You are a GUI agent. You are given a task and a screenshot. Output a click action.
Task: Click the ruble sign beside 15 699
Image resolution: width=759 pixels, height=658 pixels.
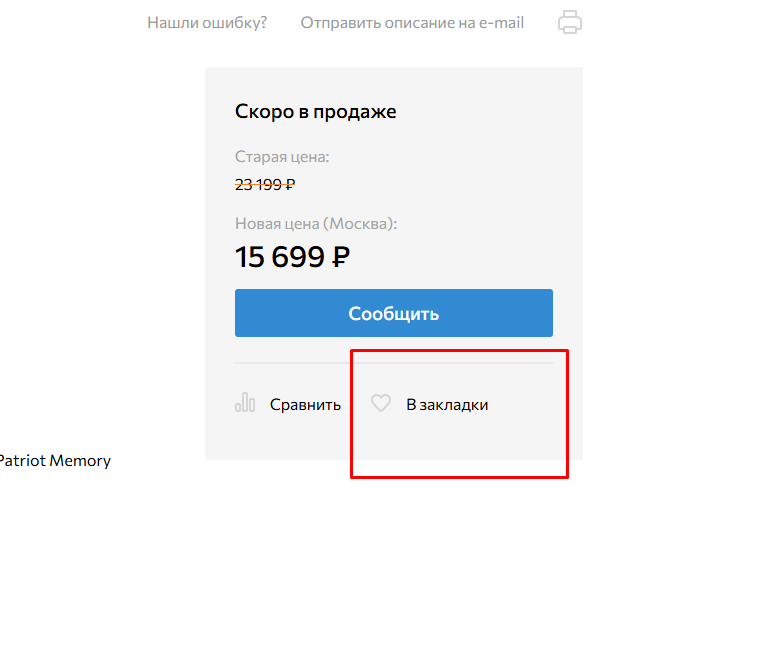[340, 258]
